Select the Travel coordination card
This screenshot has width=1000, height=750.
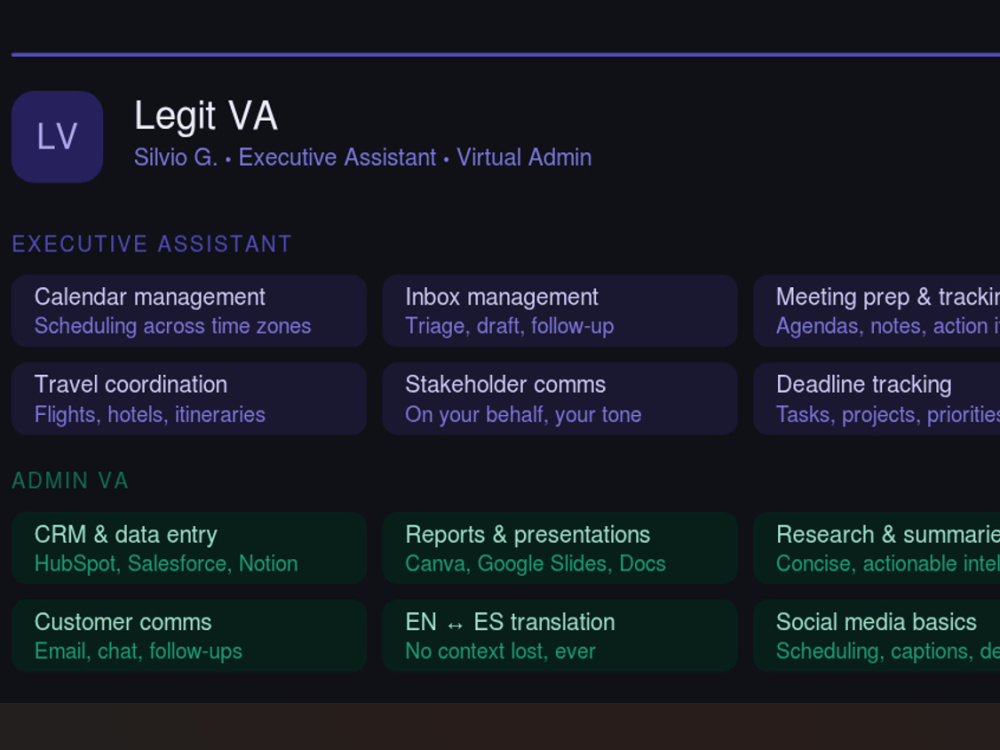pyautogui.click(x=189, y=399)
